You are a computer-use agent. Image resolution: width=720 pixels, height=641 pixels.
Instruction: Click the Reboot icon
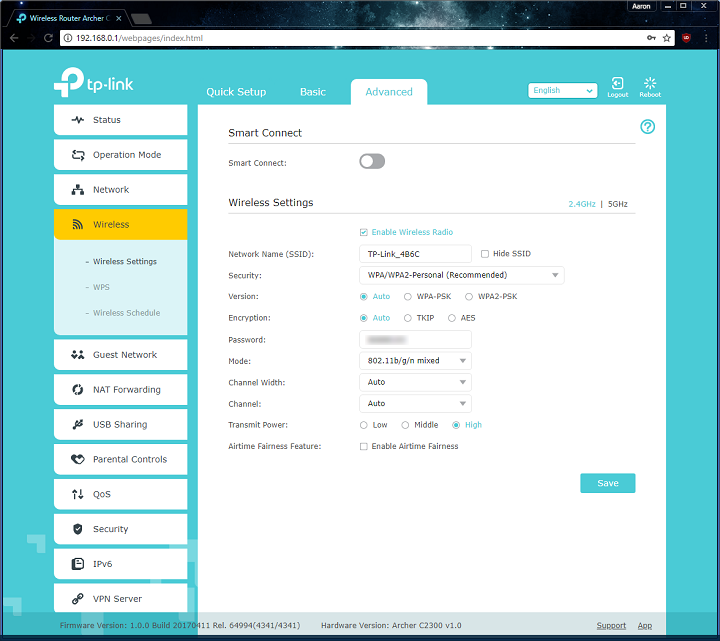[x=650, y=85]
